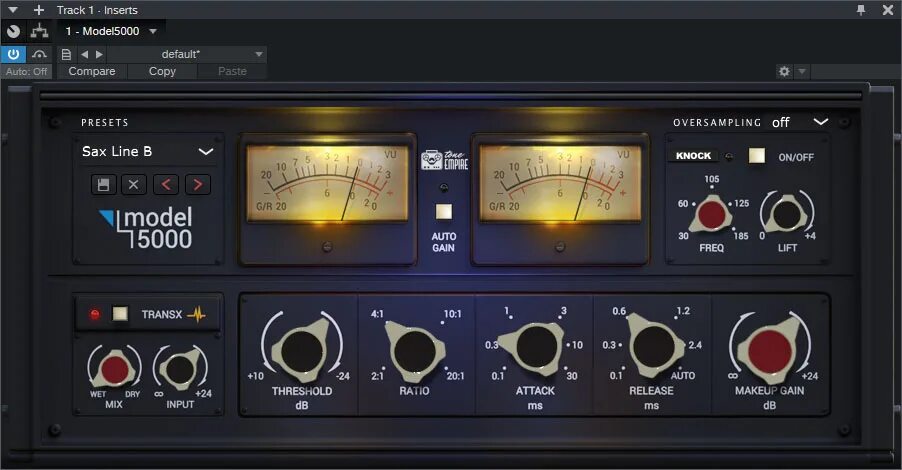Click the 20:1 ratio label
902x470 pixels.
(x=455, y=376)
